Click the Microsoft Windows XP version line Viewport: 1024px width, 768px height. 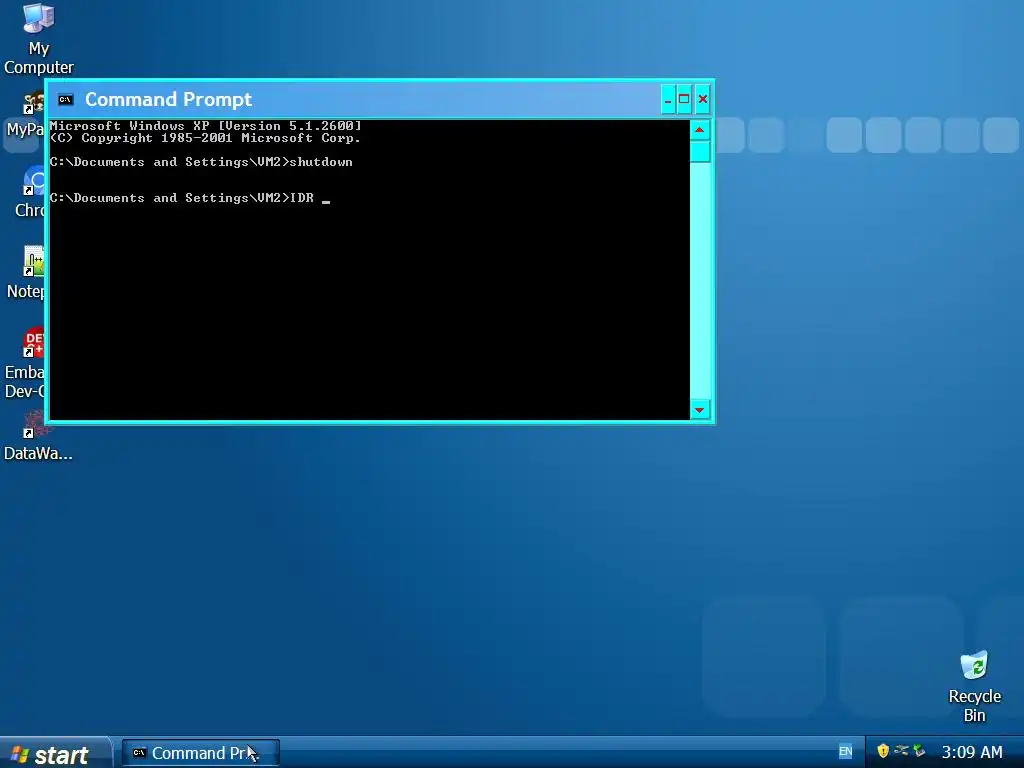coord(205,125)
